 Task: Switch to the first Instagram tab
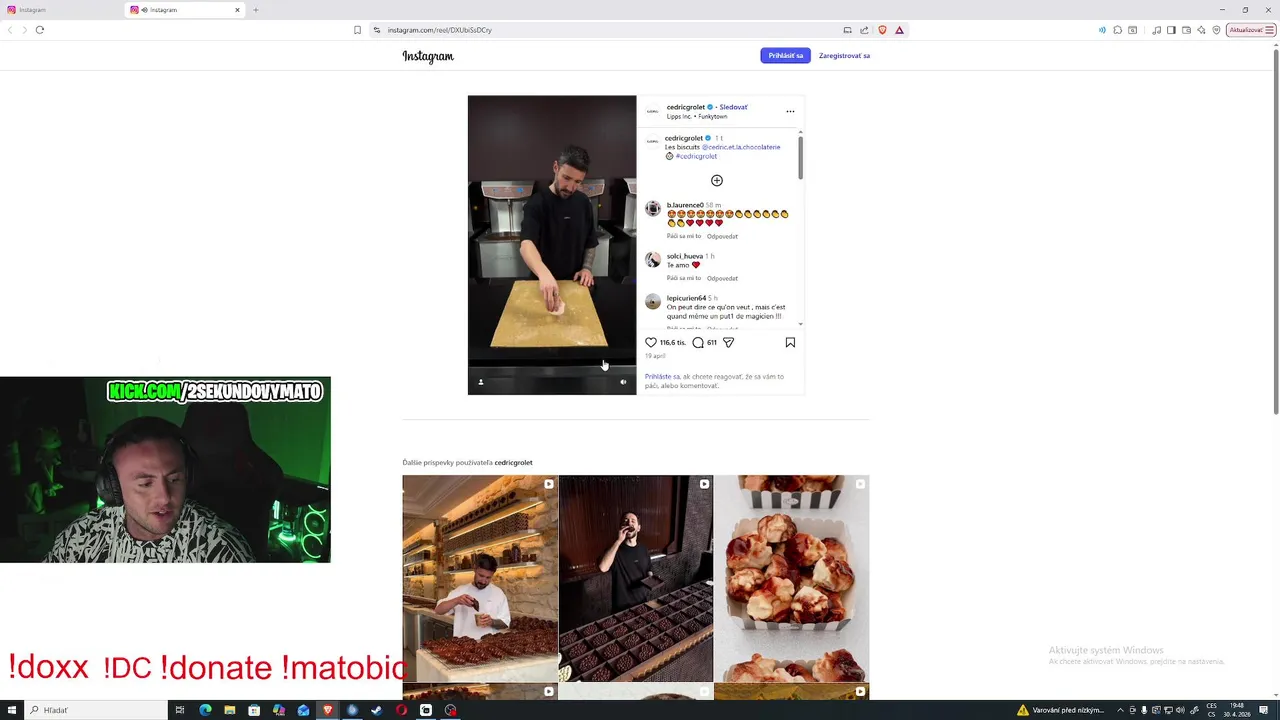point(62,10)
